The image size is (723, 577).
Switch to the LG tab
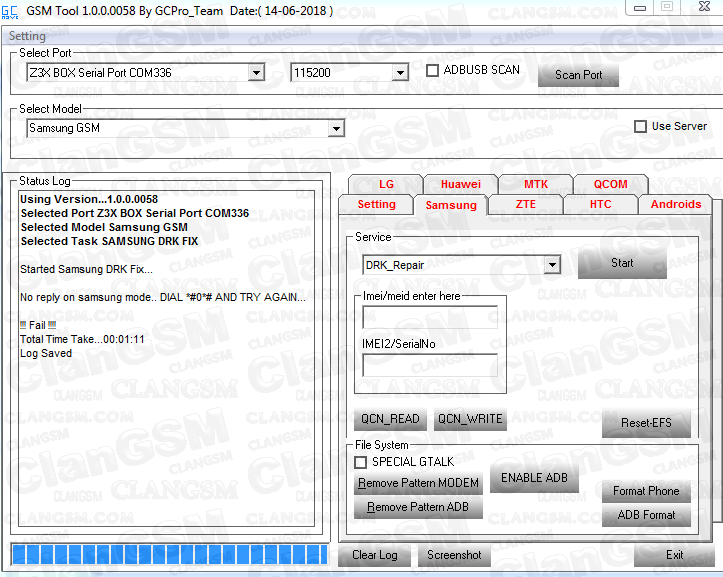[386, 184]
